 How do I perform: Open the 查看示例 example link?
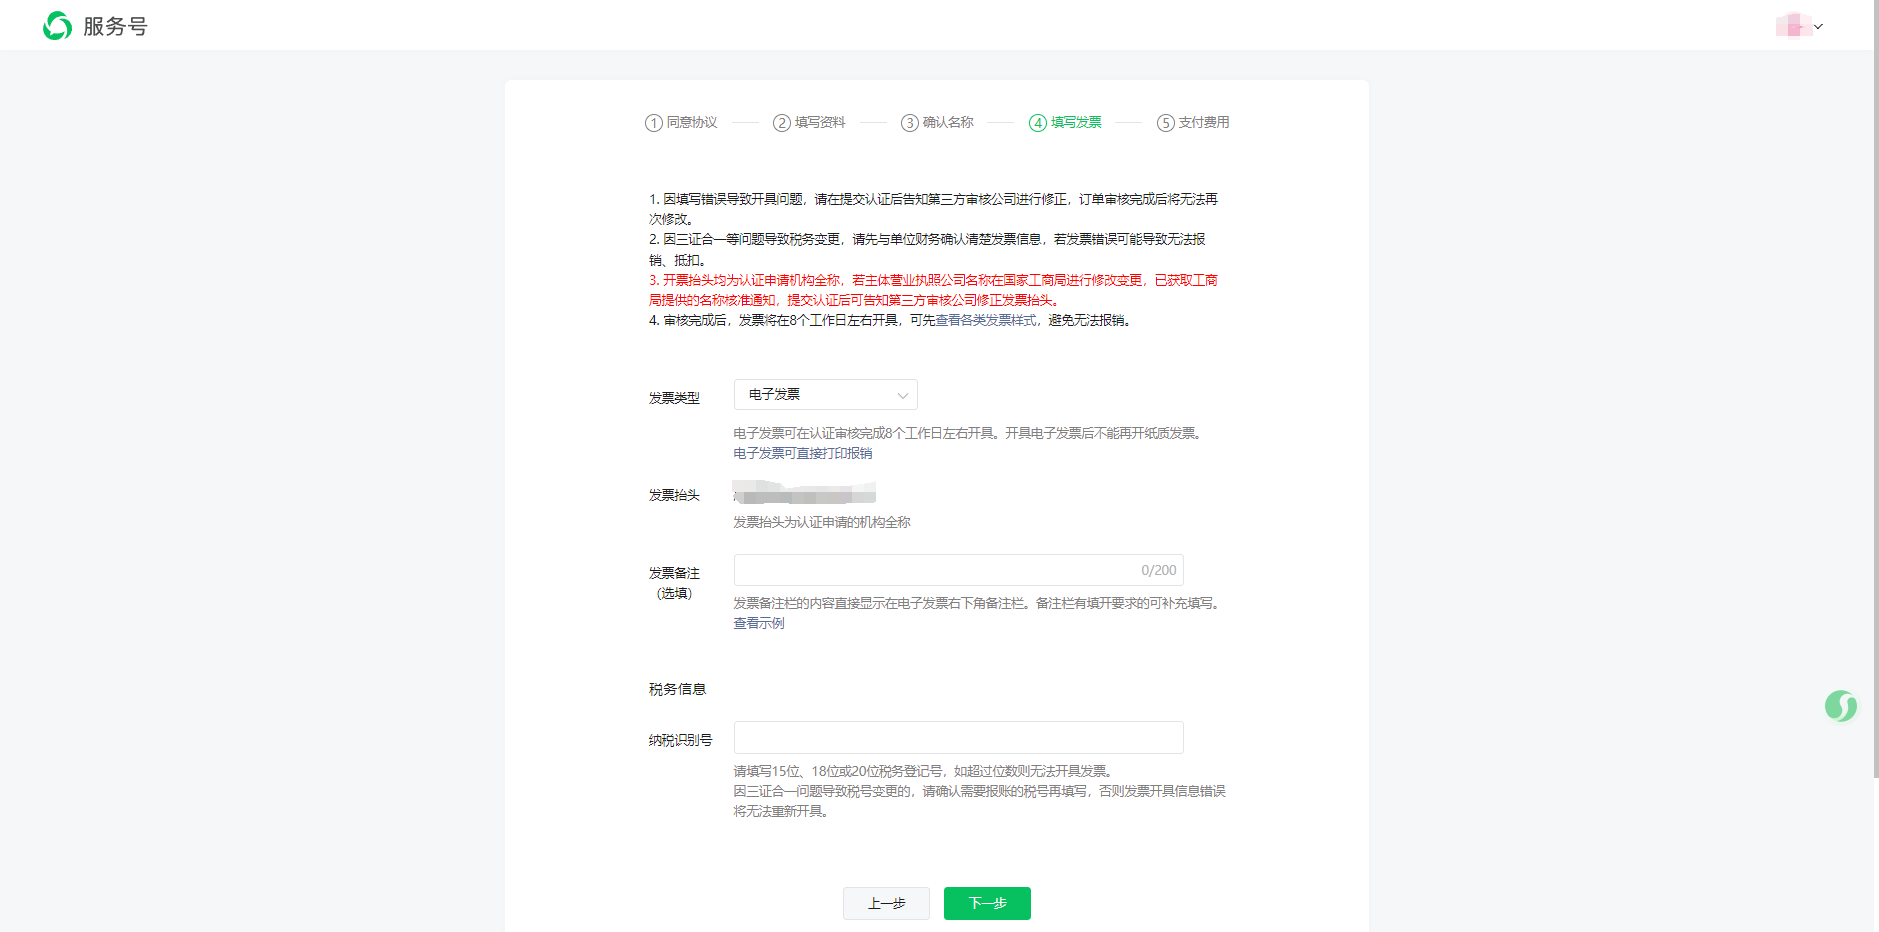tap(757, 623)
